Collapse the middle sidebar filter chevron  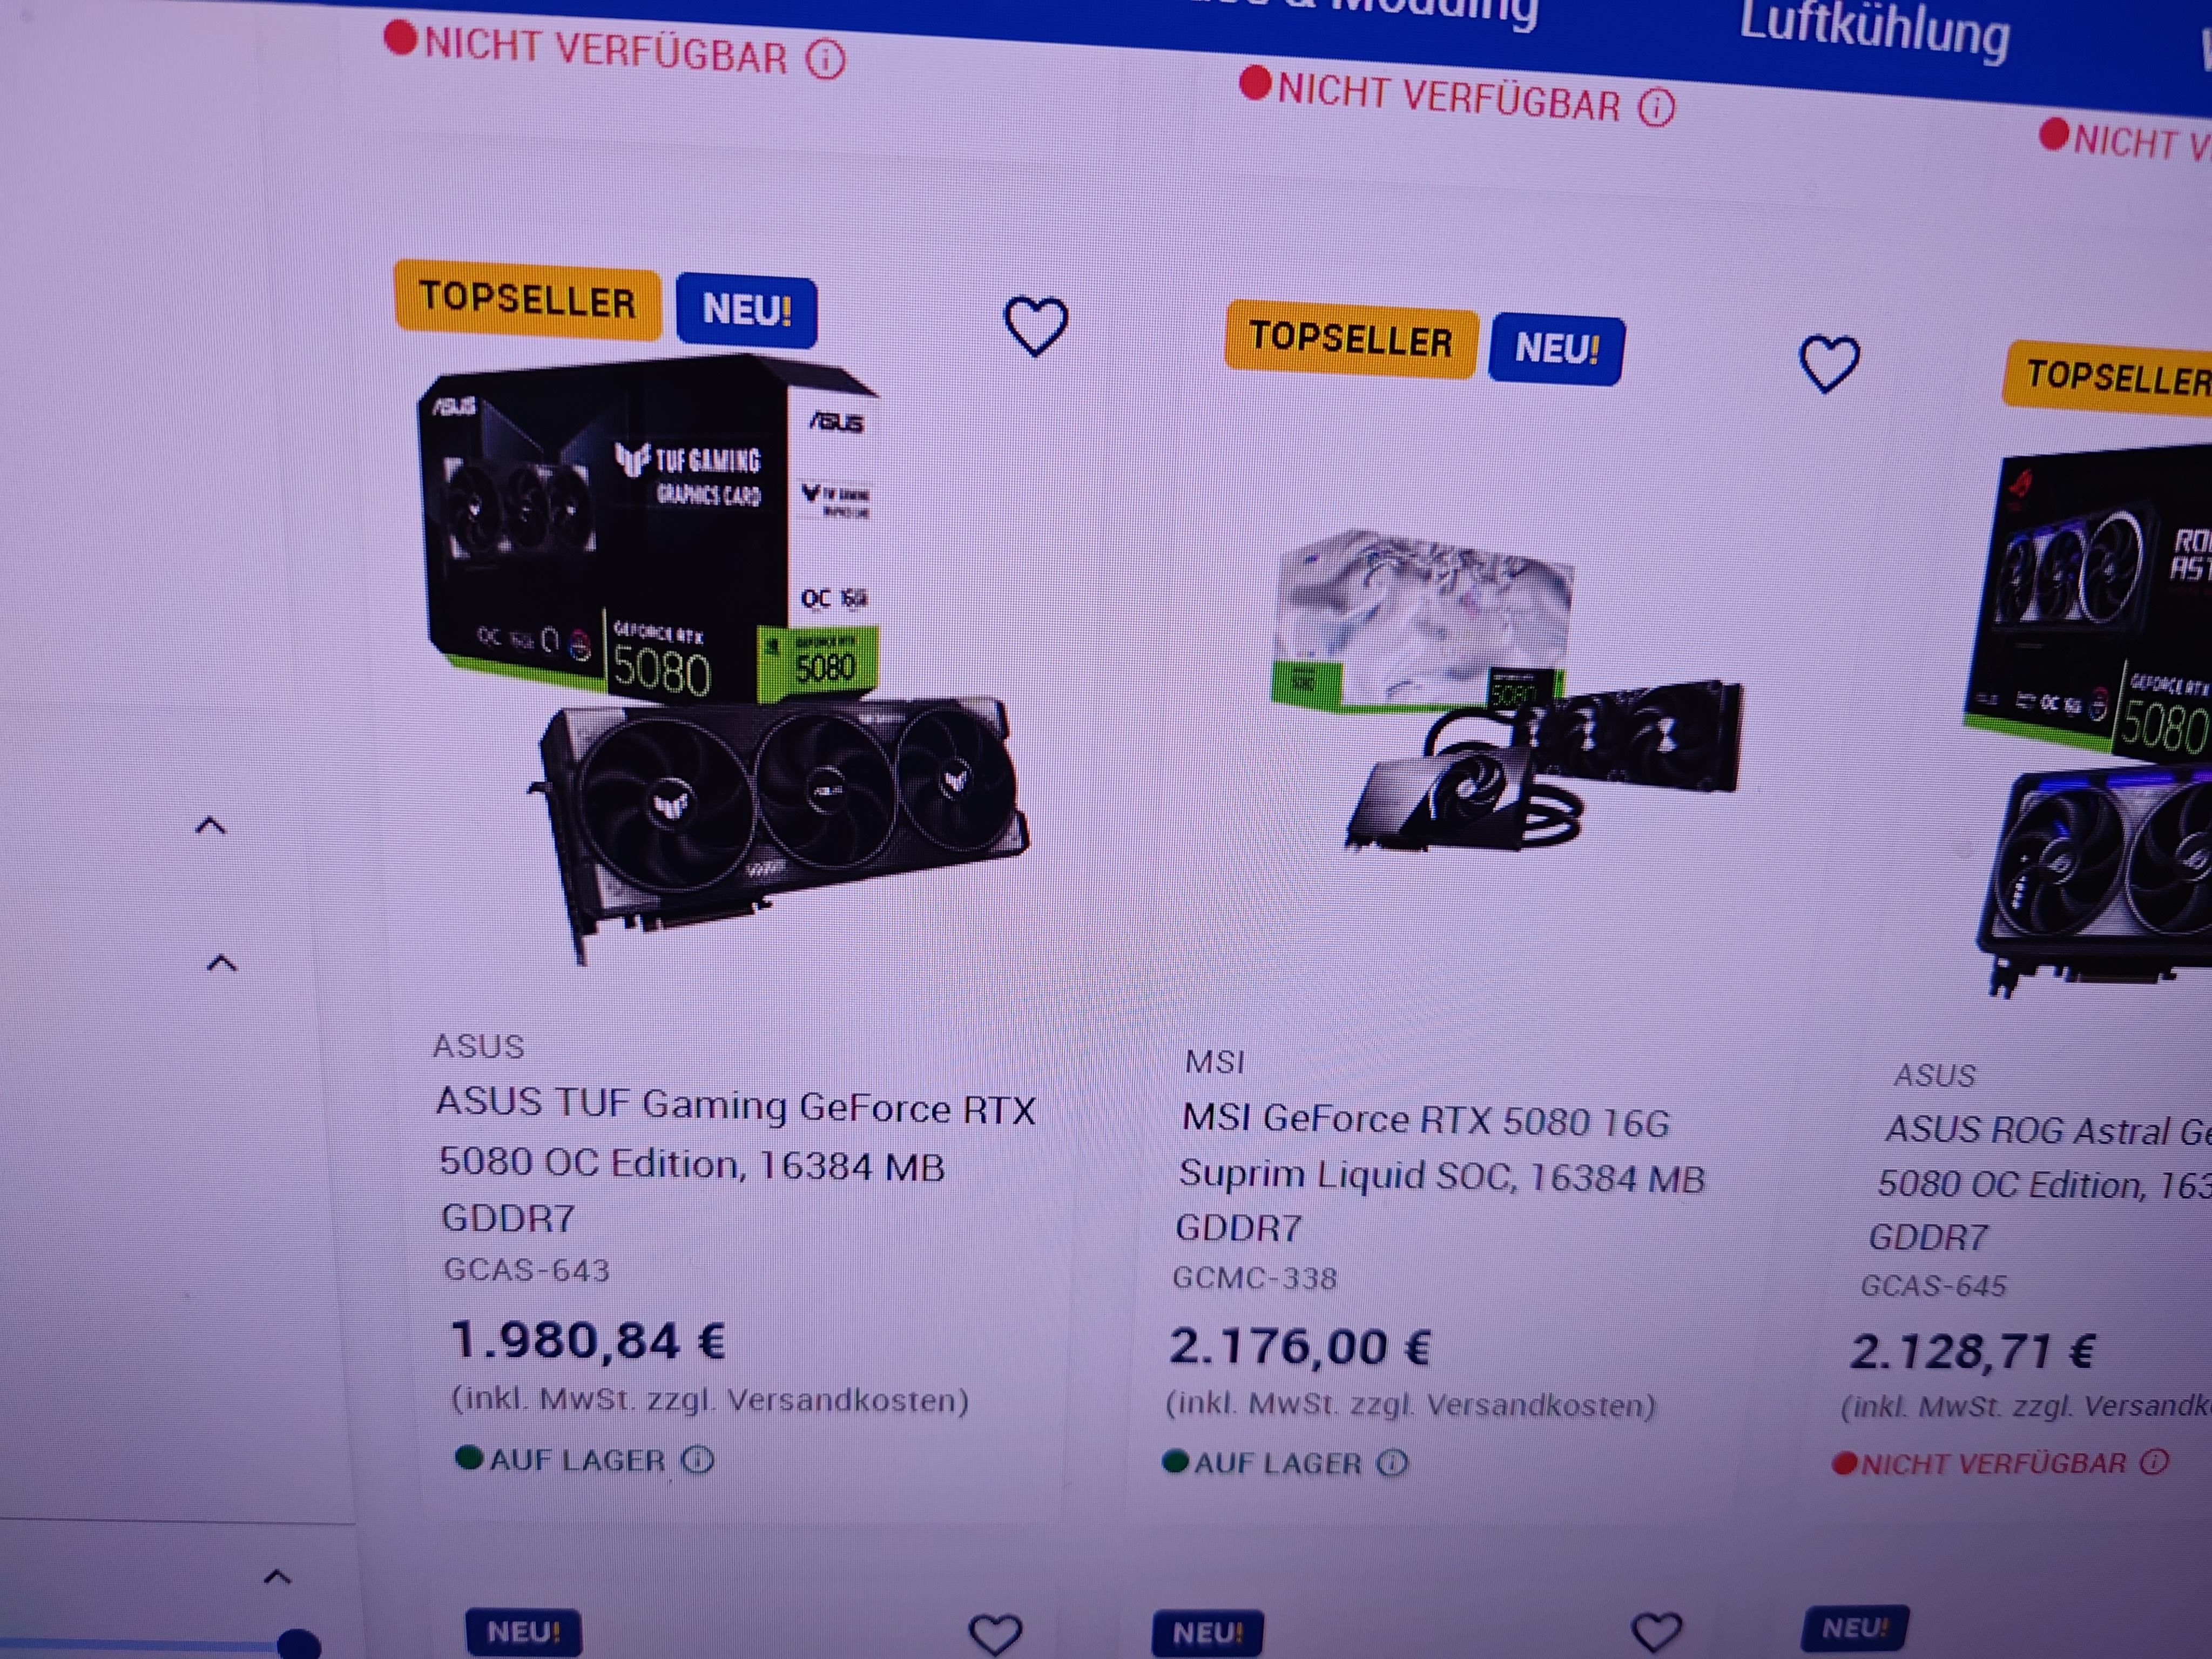tap(221, 963)
